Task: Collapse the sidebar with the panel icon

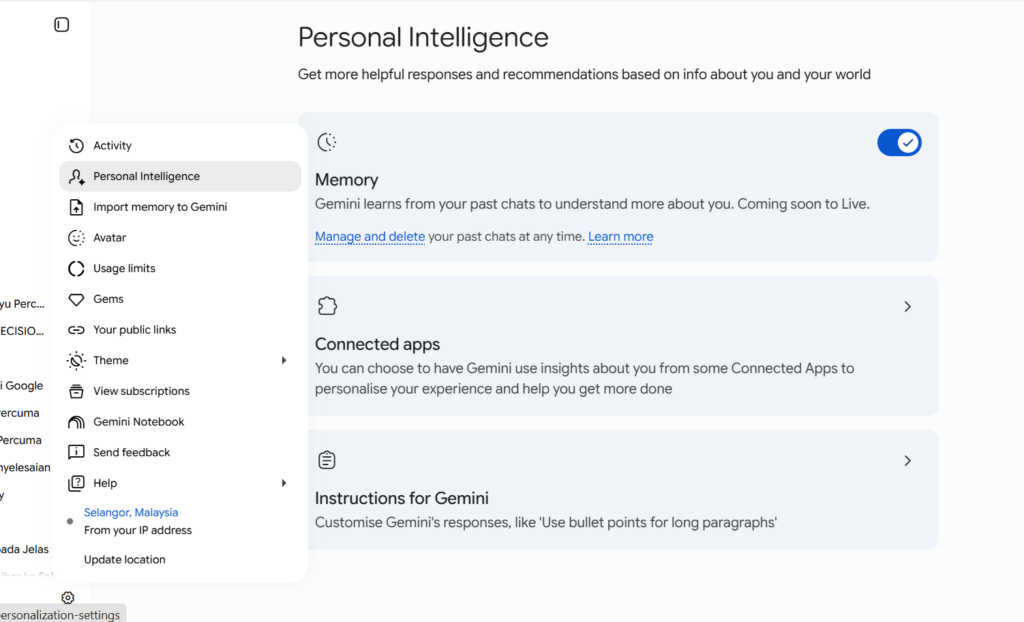Action: point(61,25)
